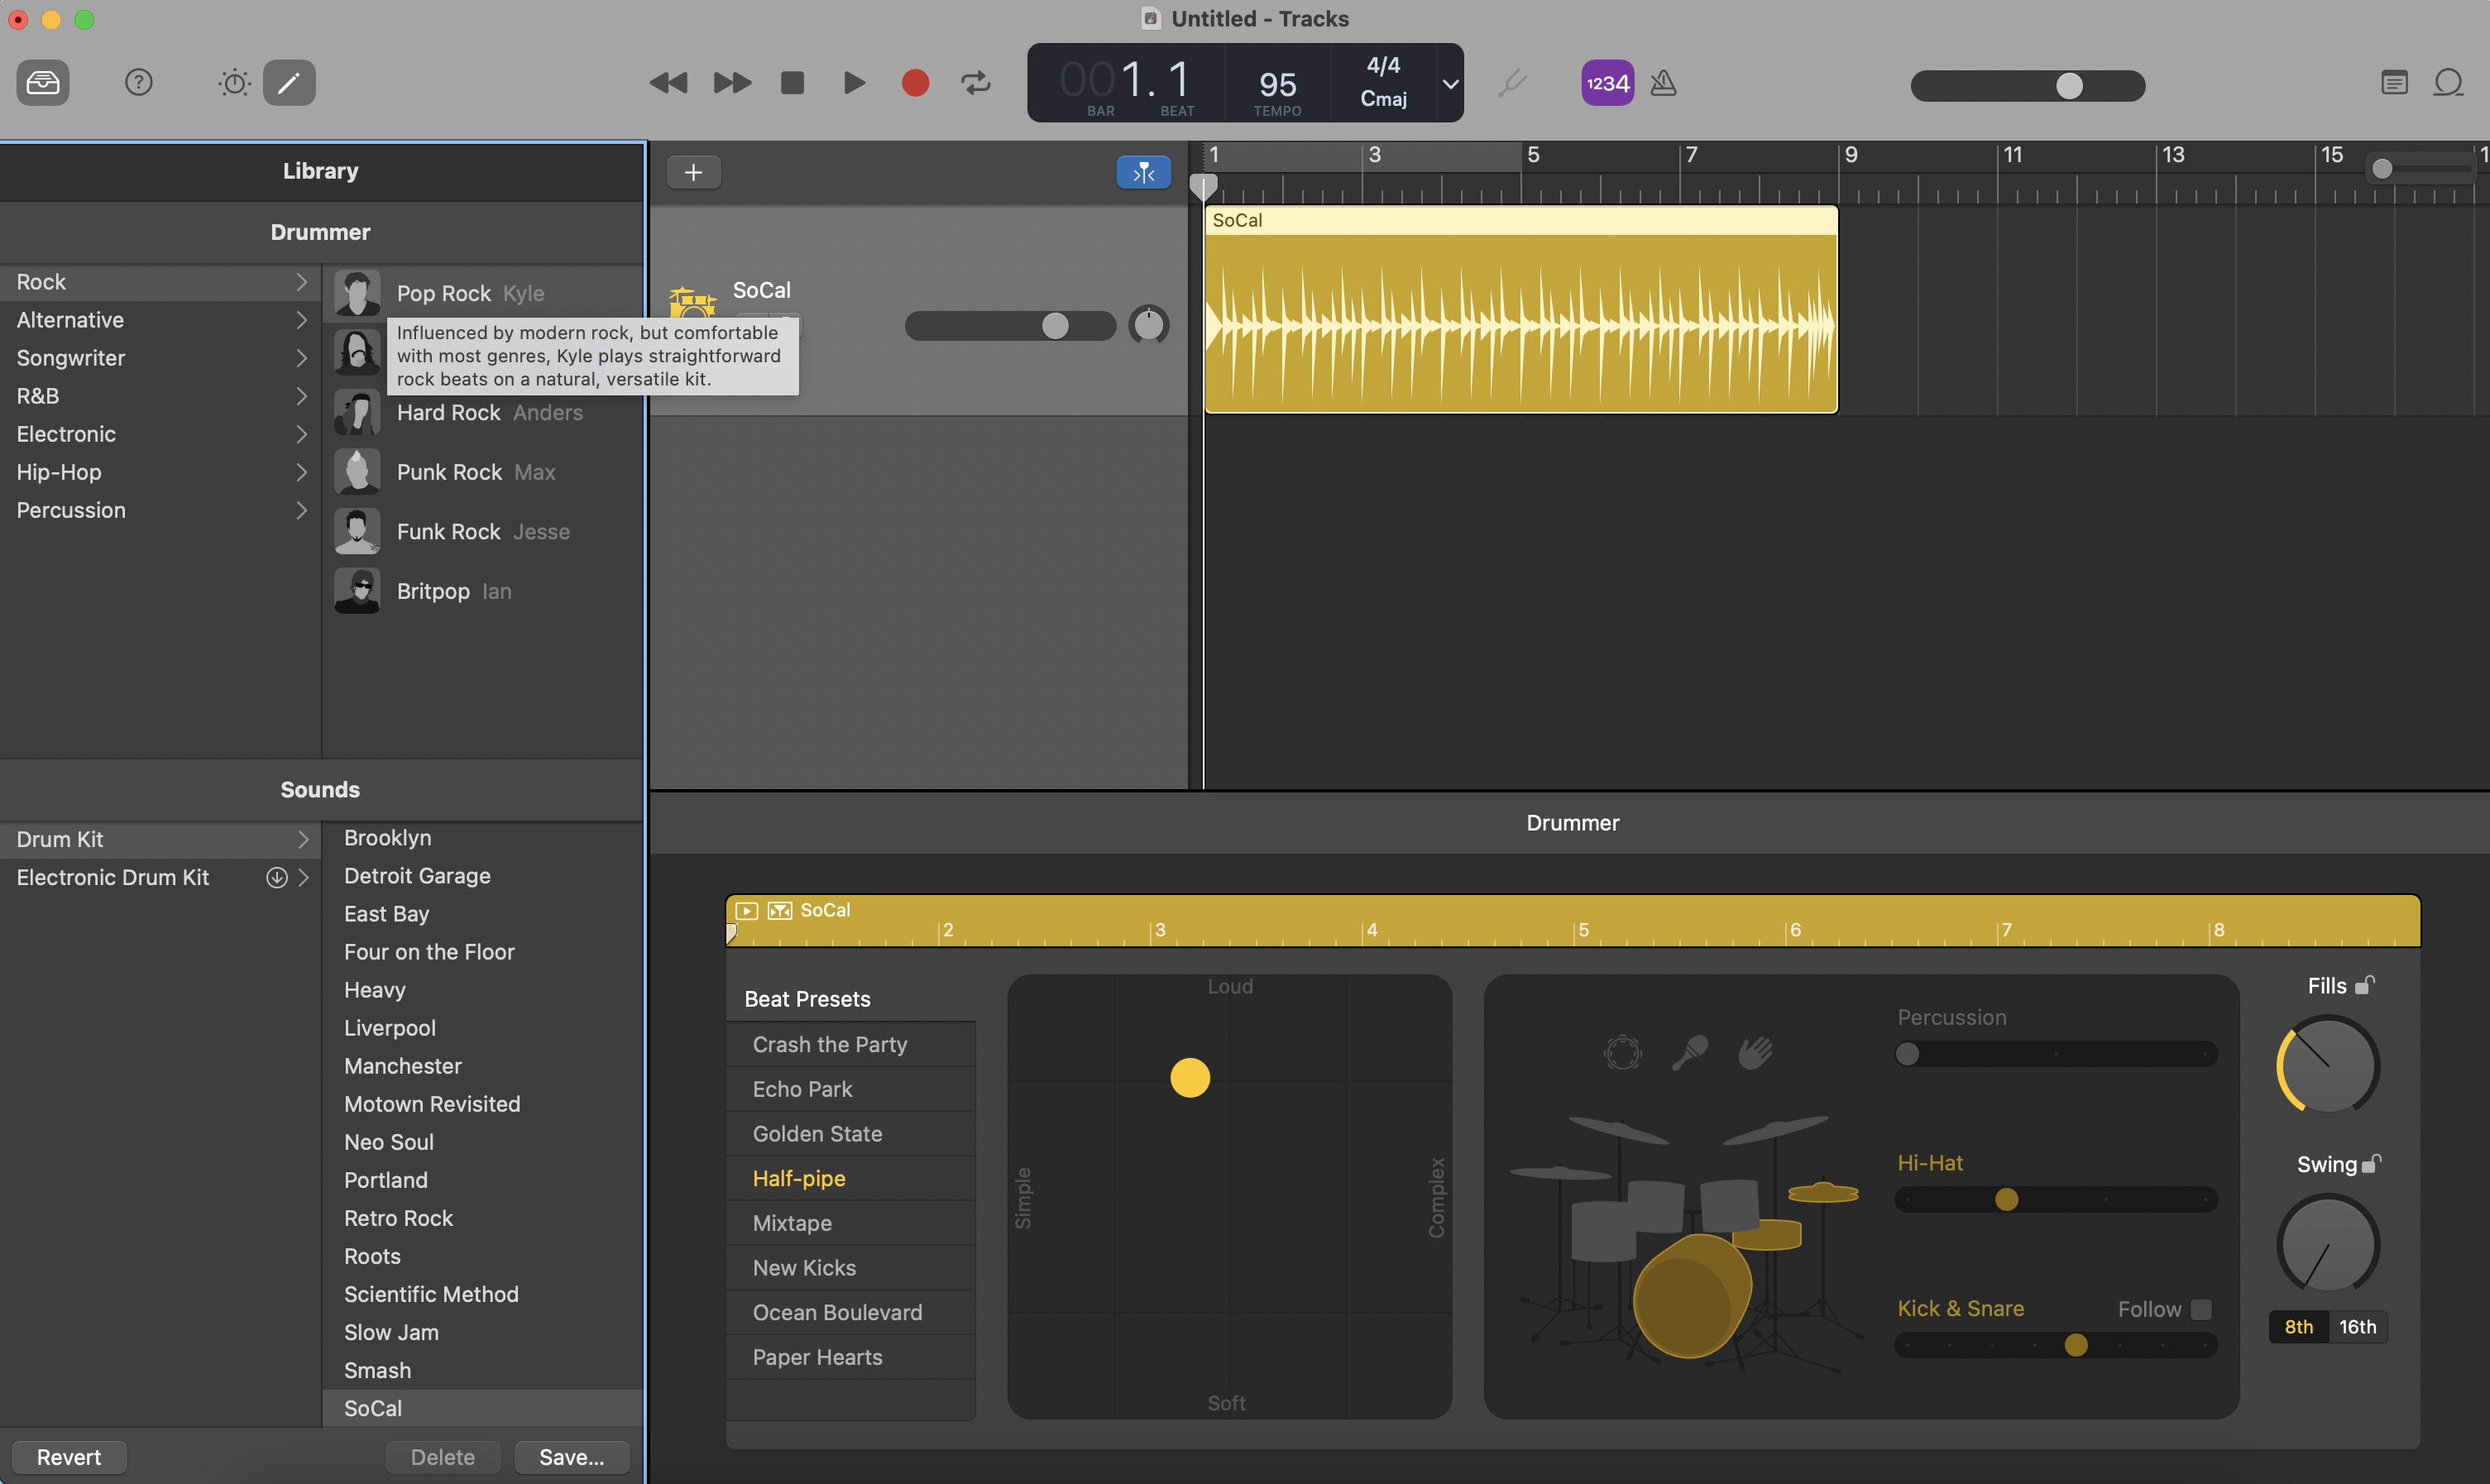This screenshot has width=2490, height=1484.
Task: Click the Save... button
Action: pos(571,1457)
